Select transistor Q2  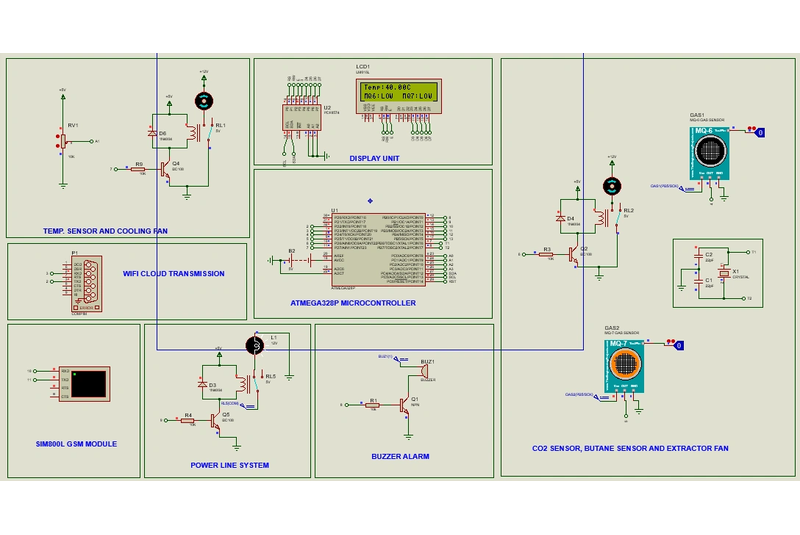coord(573,254)
